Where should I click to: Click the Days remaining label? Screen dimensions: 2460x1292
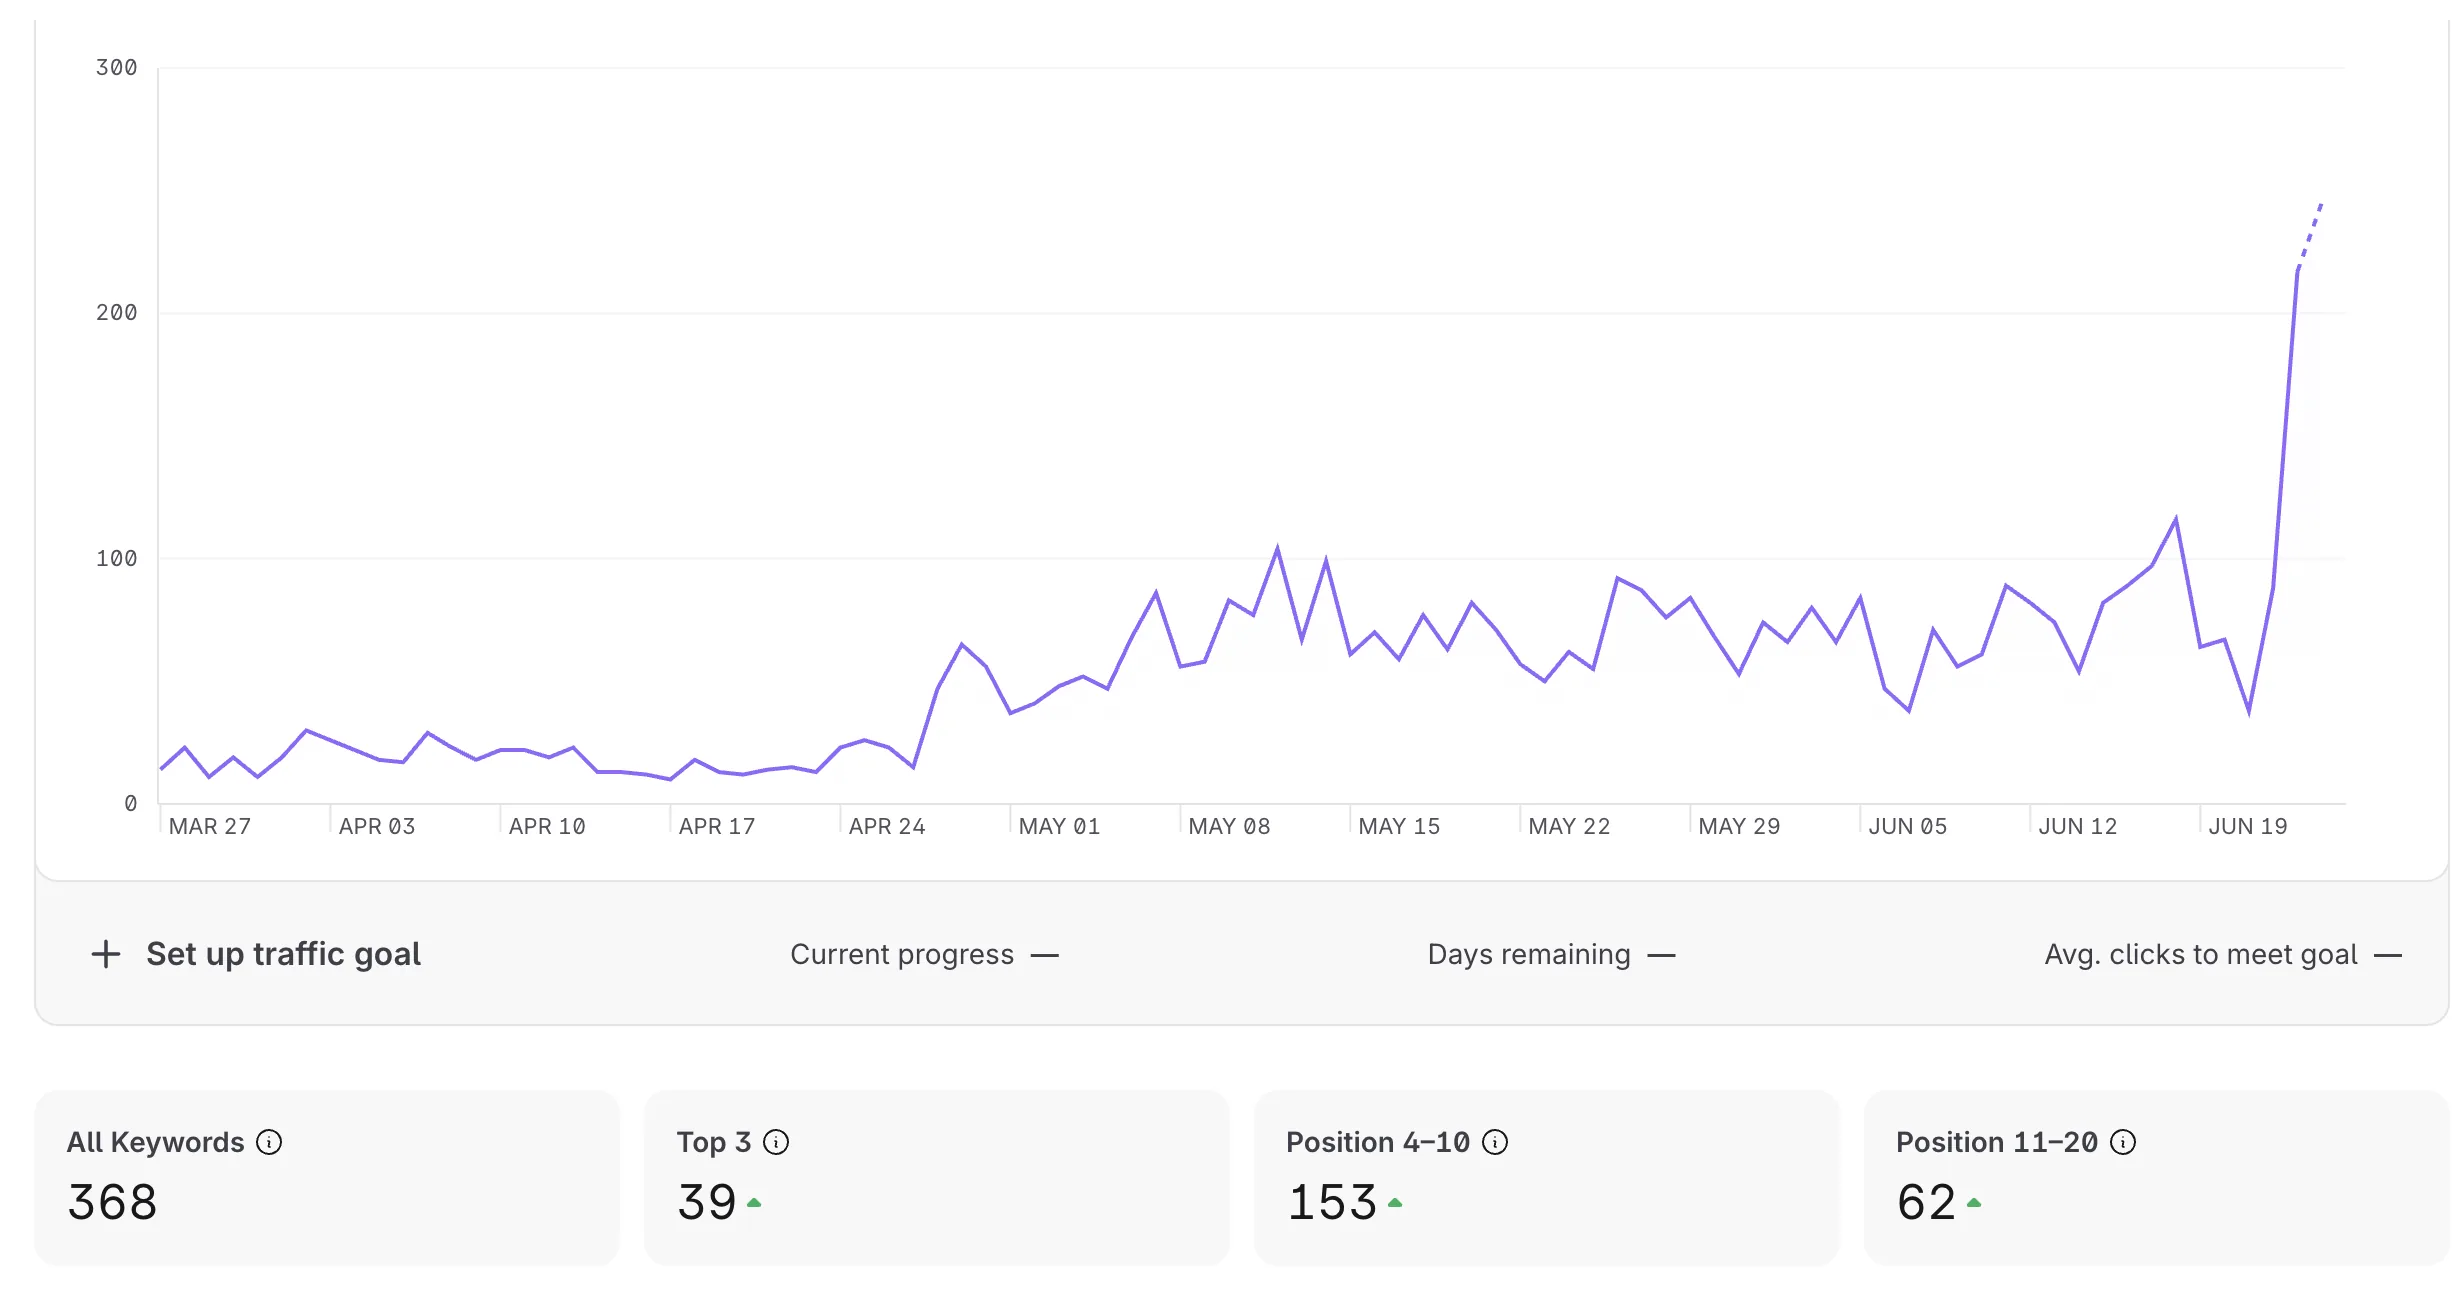click(1529, 955)
